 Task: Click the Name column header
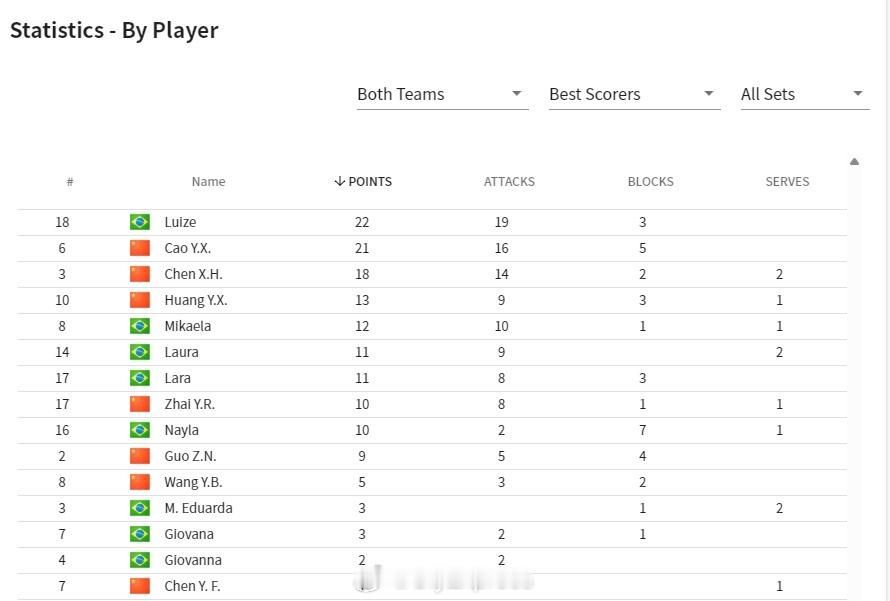coord(208,182)
